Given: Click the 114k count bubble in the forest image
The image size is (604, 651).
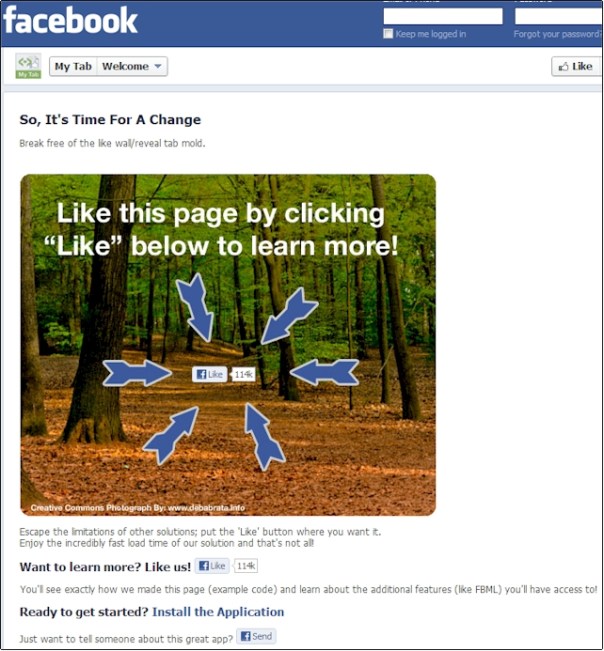Looking at the screenshot, I should tap(244, 374).
